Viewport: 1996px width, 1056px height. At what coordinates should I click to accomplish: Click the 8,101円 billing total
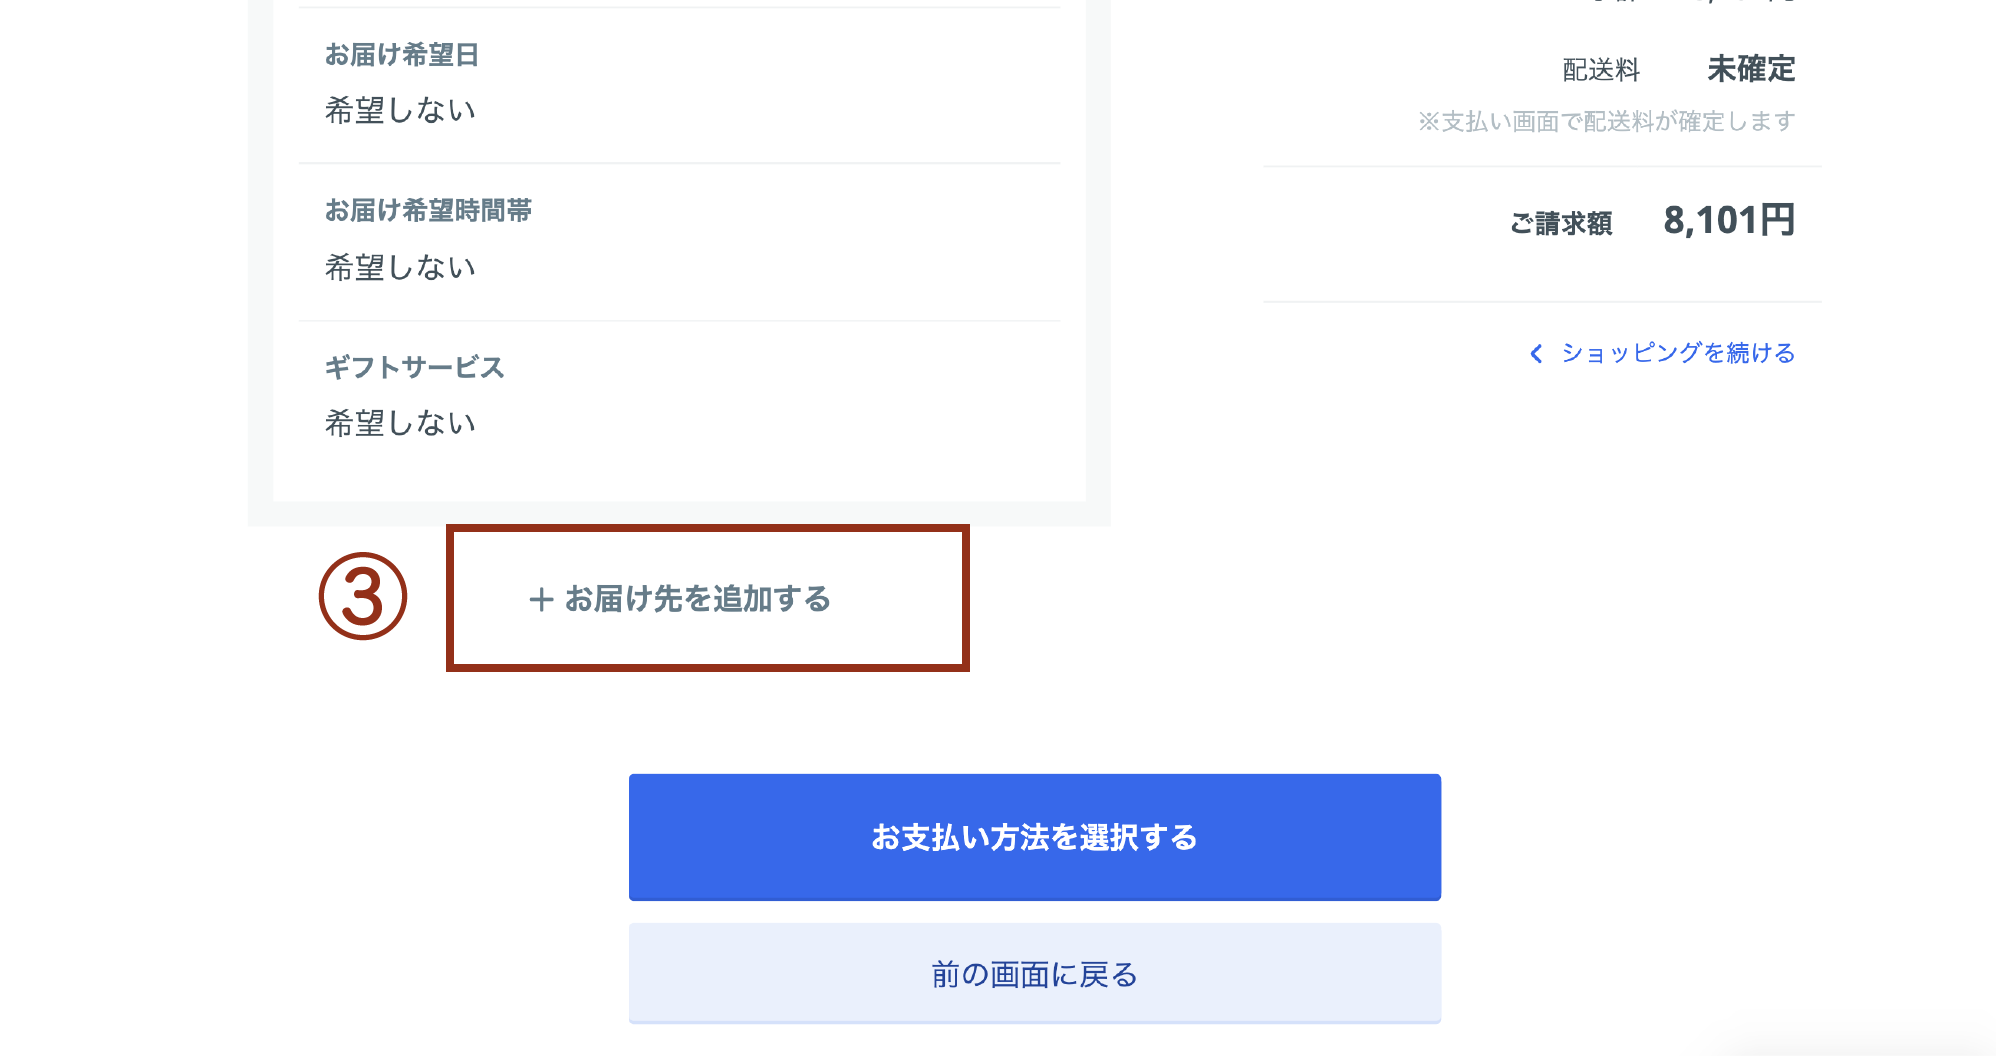1729,220
